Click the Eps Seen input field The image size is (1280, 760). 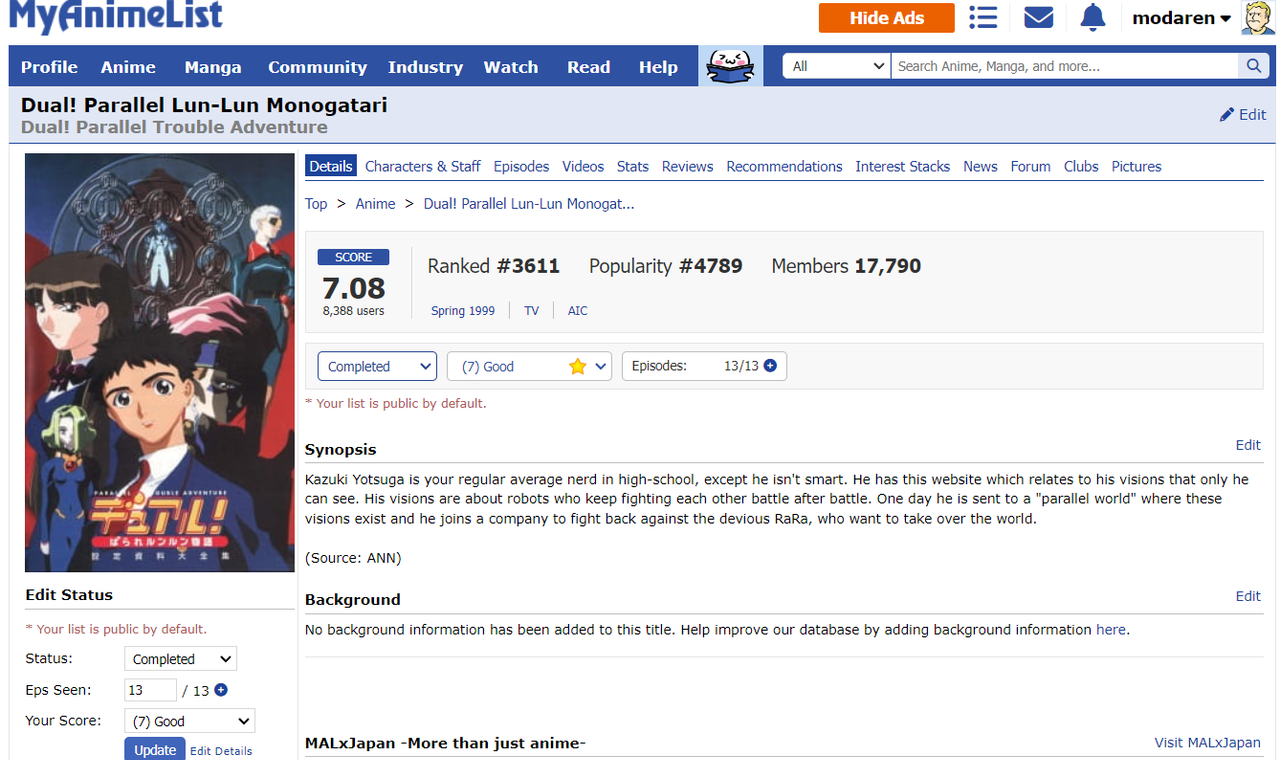point(150,690)
